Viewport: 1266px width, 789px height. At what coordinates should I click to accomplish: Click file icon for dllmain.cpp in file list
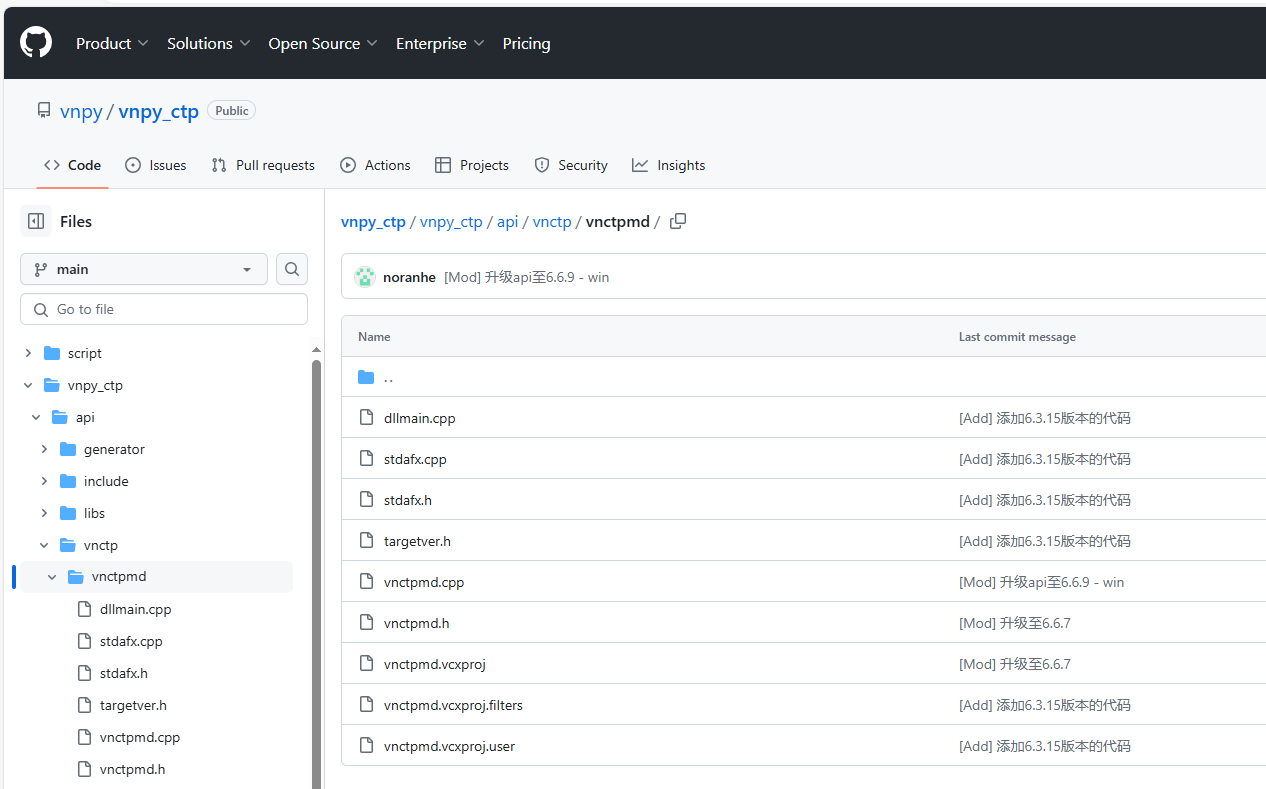pyautogui.click(x=366, y=418)
